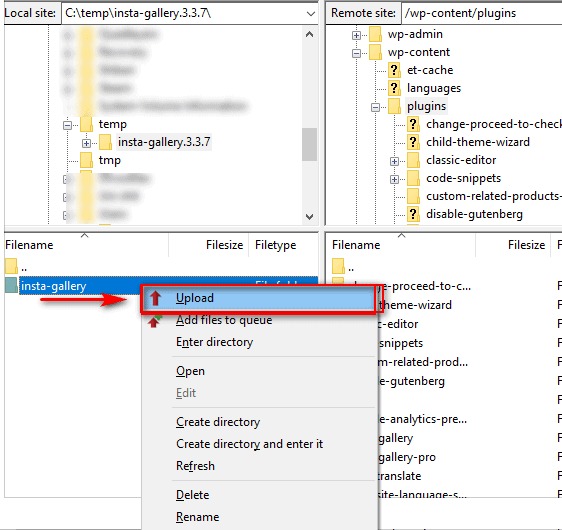Click Enter directory in context menu
This screenshot has height=530, width=562.
(x=259, y=342)
